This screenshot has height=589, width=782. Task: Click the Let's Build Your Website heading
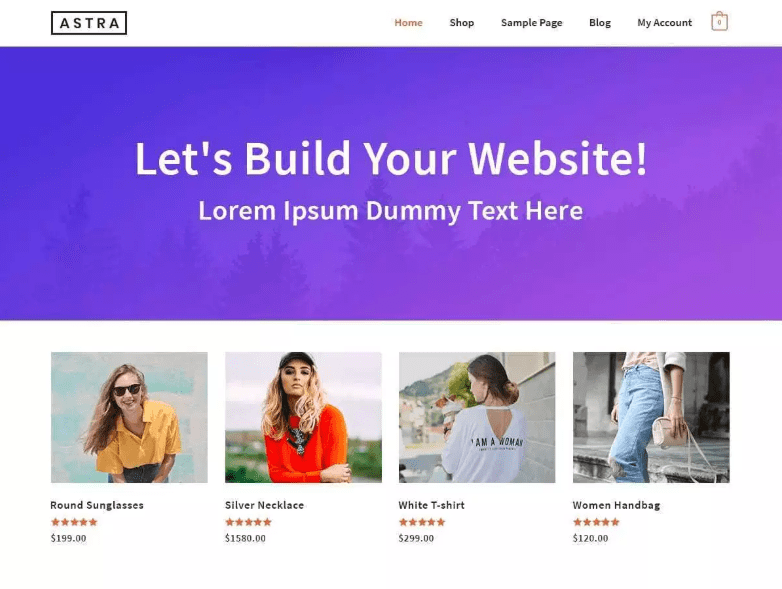(391, 158)
